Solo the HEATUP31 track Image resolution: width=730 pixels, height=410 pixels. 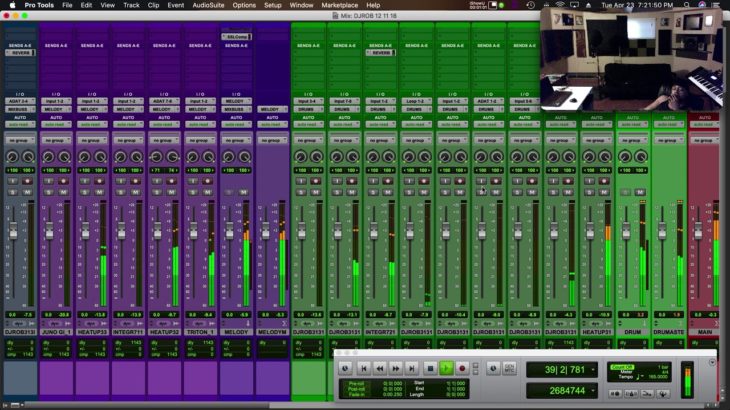pyautogui.click(x=589, y=192)
